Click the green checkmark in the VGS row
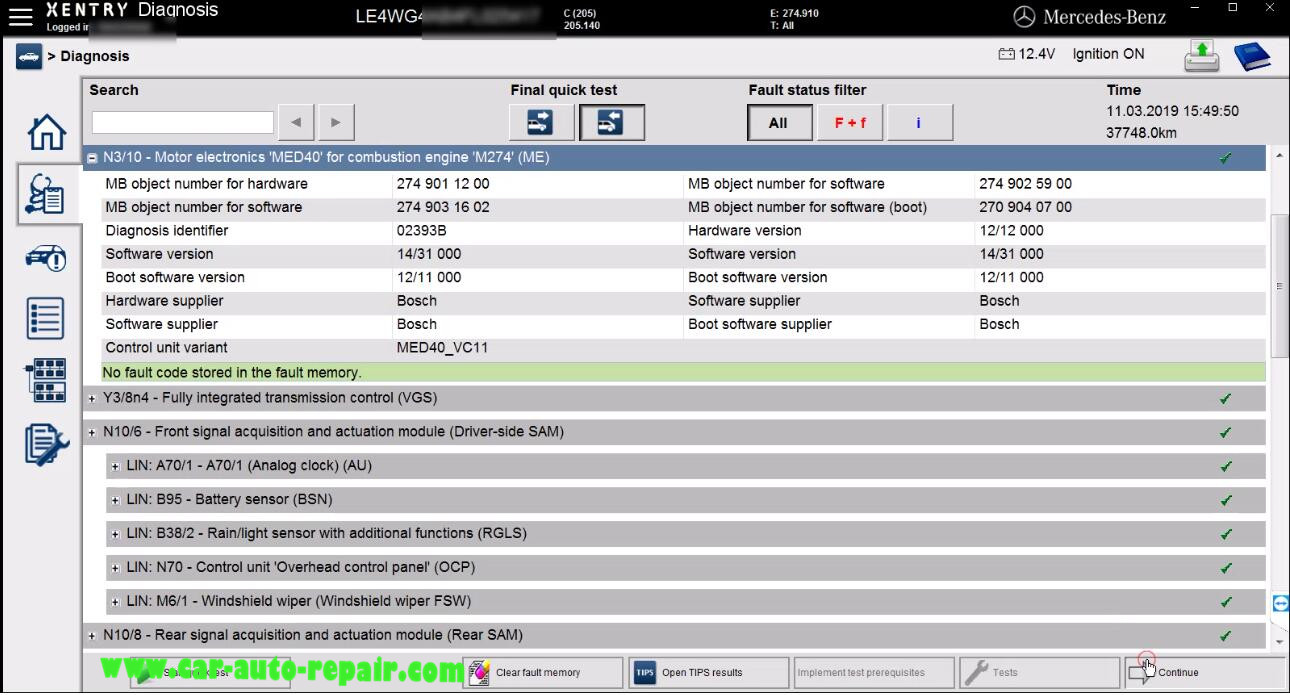Image resolution: width=1290 pixels, height=695 pixels. pyautogui.click(x=1225, y=399)
